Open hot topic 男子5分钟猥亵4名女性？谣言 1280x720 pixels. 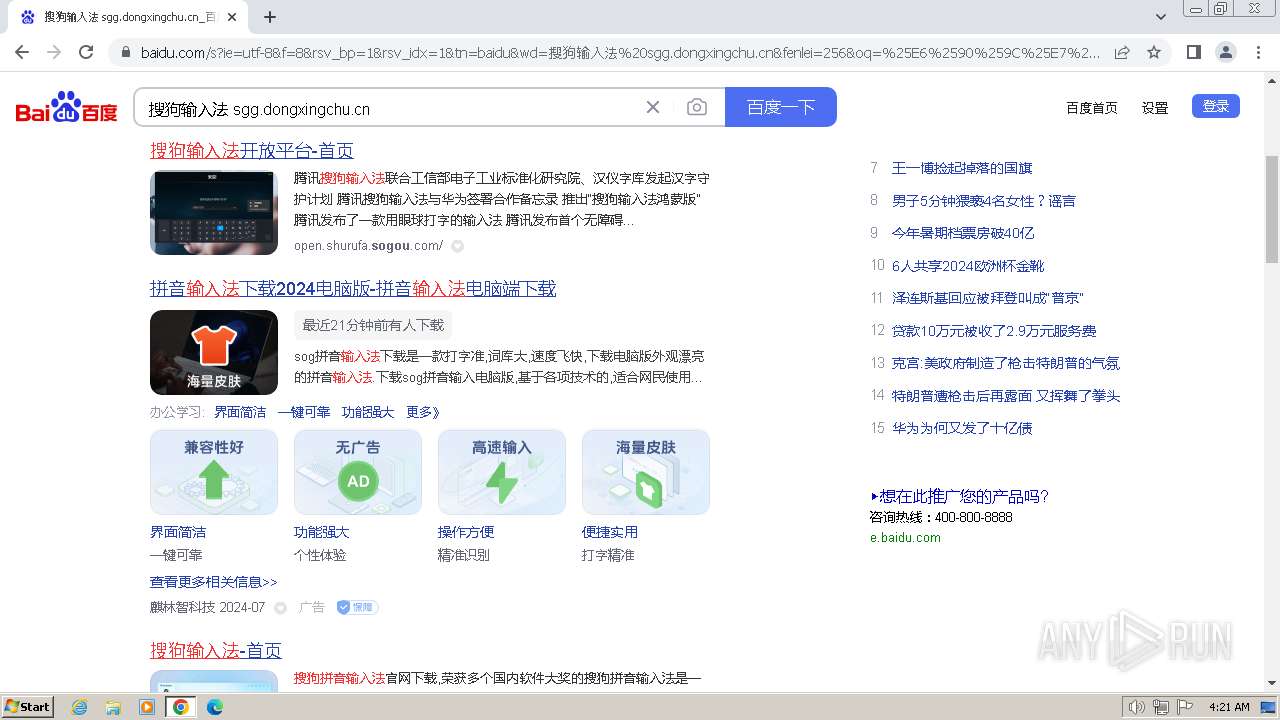click(x=984, y=201)
